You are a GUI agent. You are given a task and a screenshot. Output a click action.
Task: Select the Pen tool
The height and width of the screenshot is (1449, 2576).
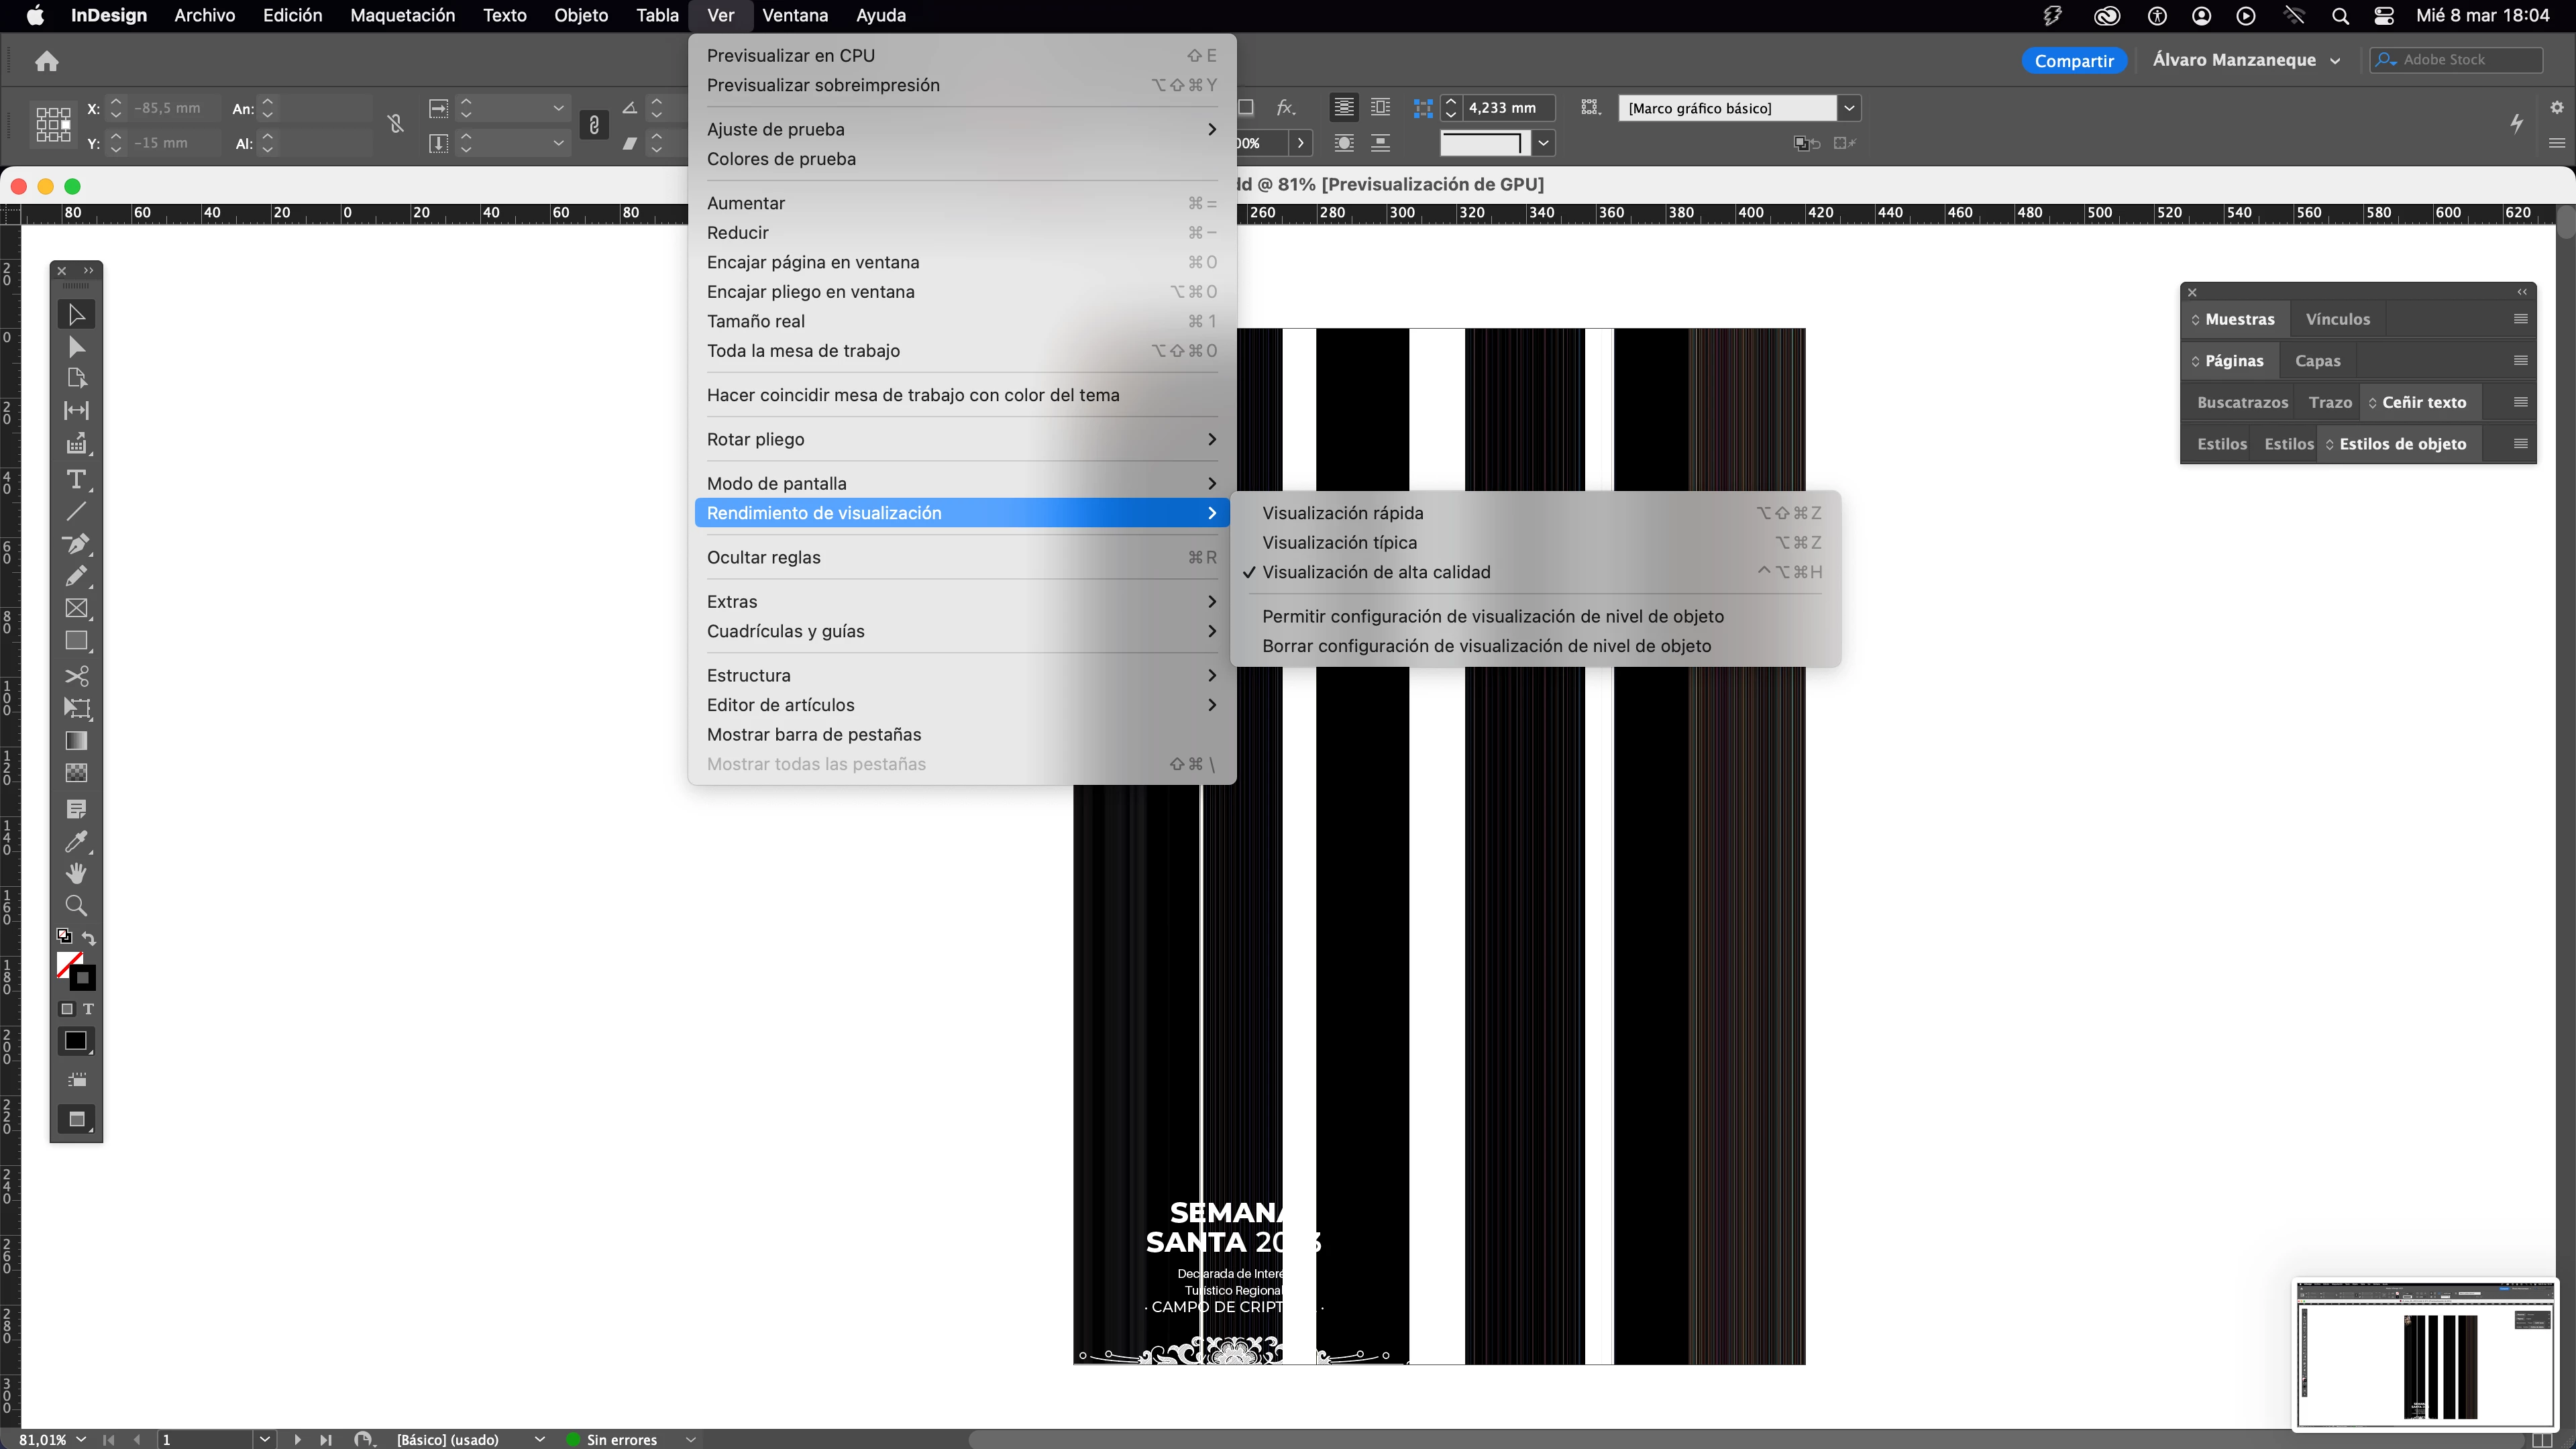point(76,545)
